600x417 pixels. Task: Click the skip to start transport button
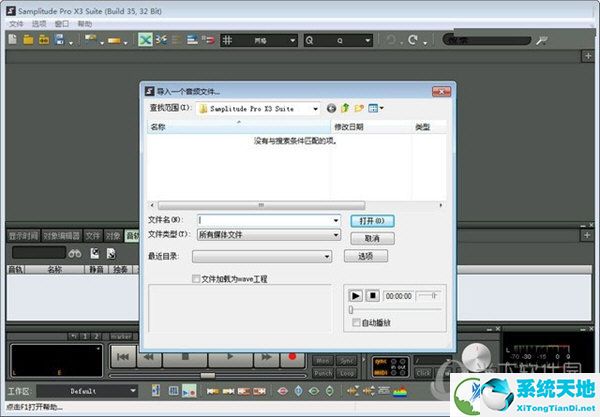[123, 357]
